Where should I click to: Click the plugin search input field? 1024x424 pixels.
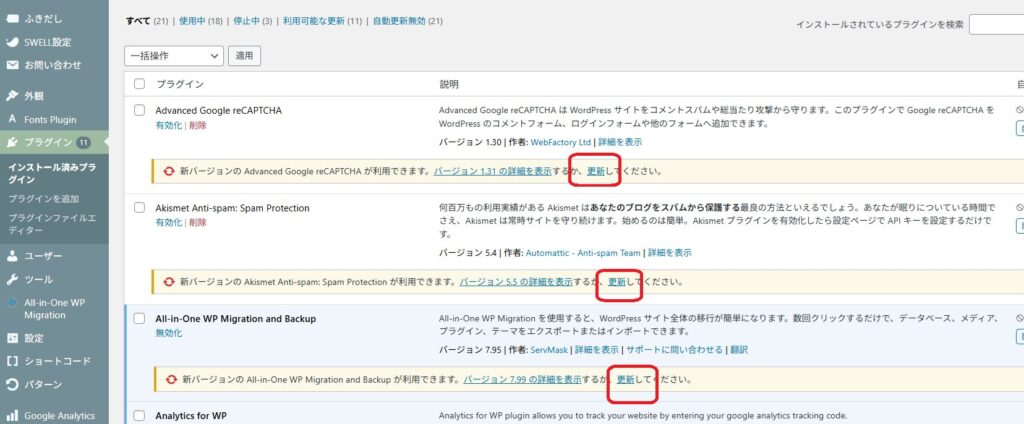[x=995, y=24]
